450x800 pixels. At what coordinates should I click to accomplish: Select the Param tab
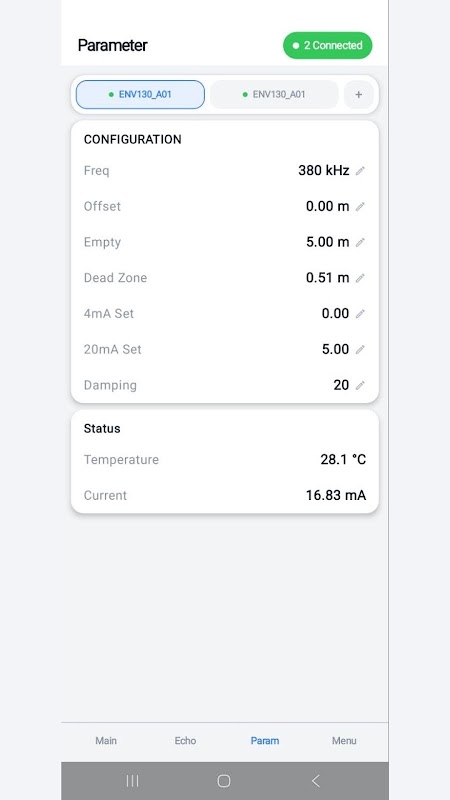(x=265, y=740)
